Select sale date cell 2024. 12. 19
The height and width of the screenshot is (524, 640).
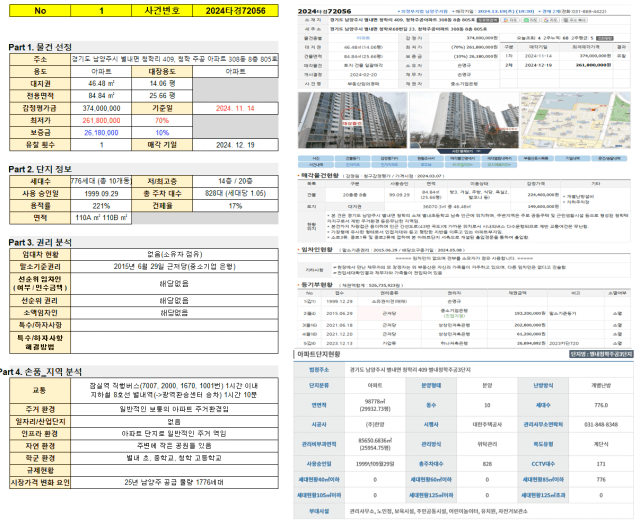[236, 145]
